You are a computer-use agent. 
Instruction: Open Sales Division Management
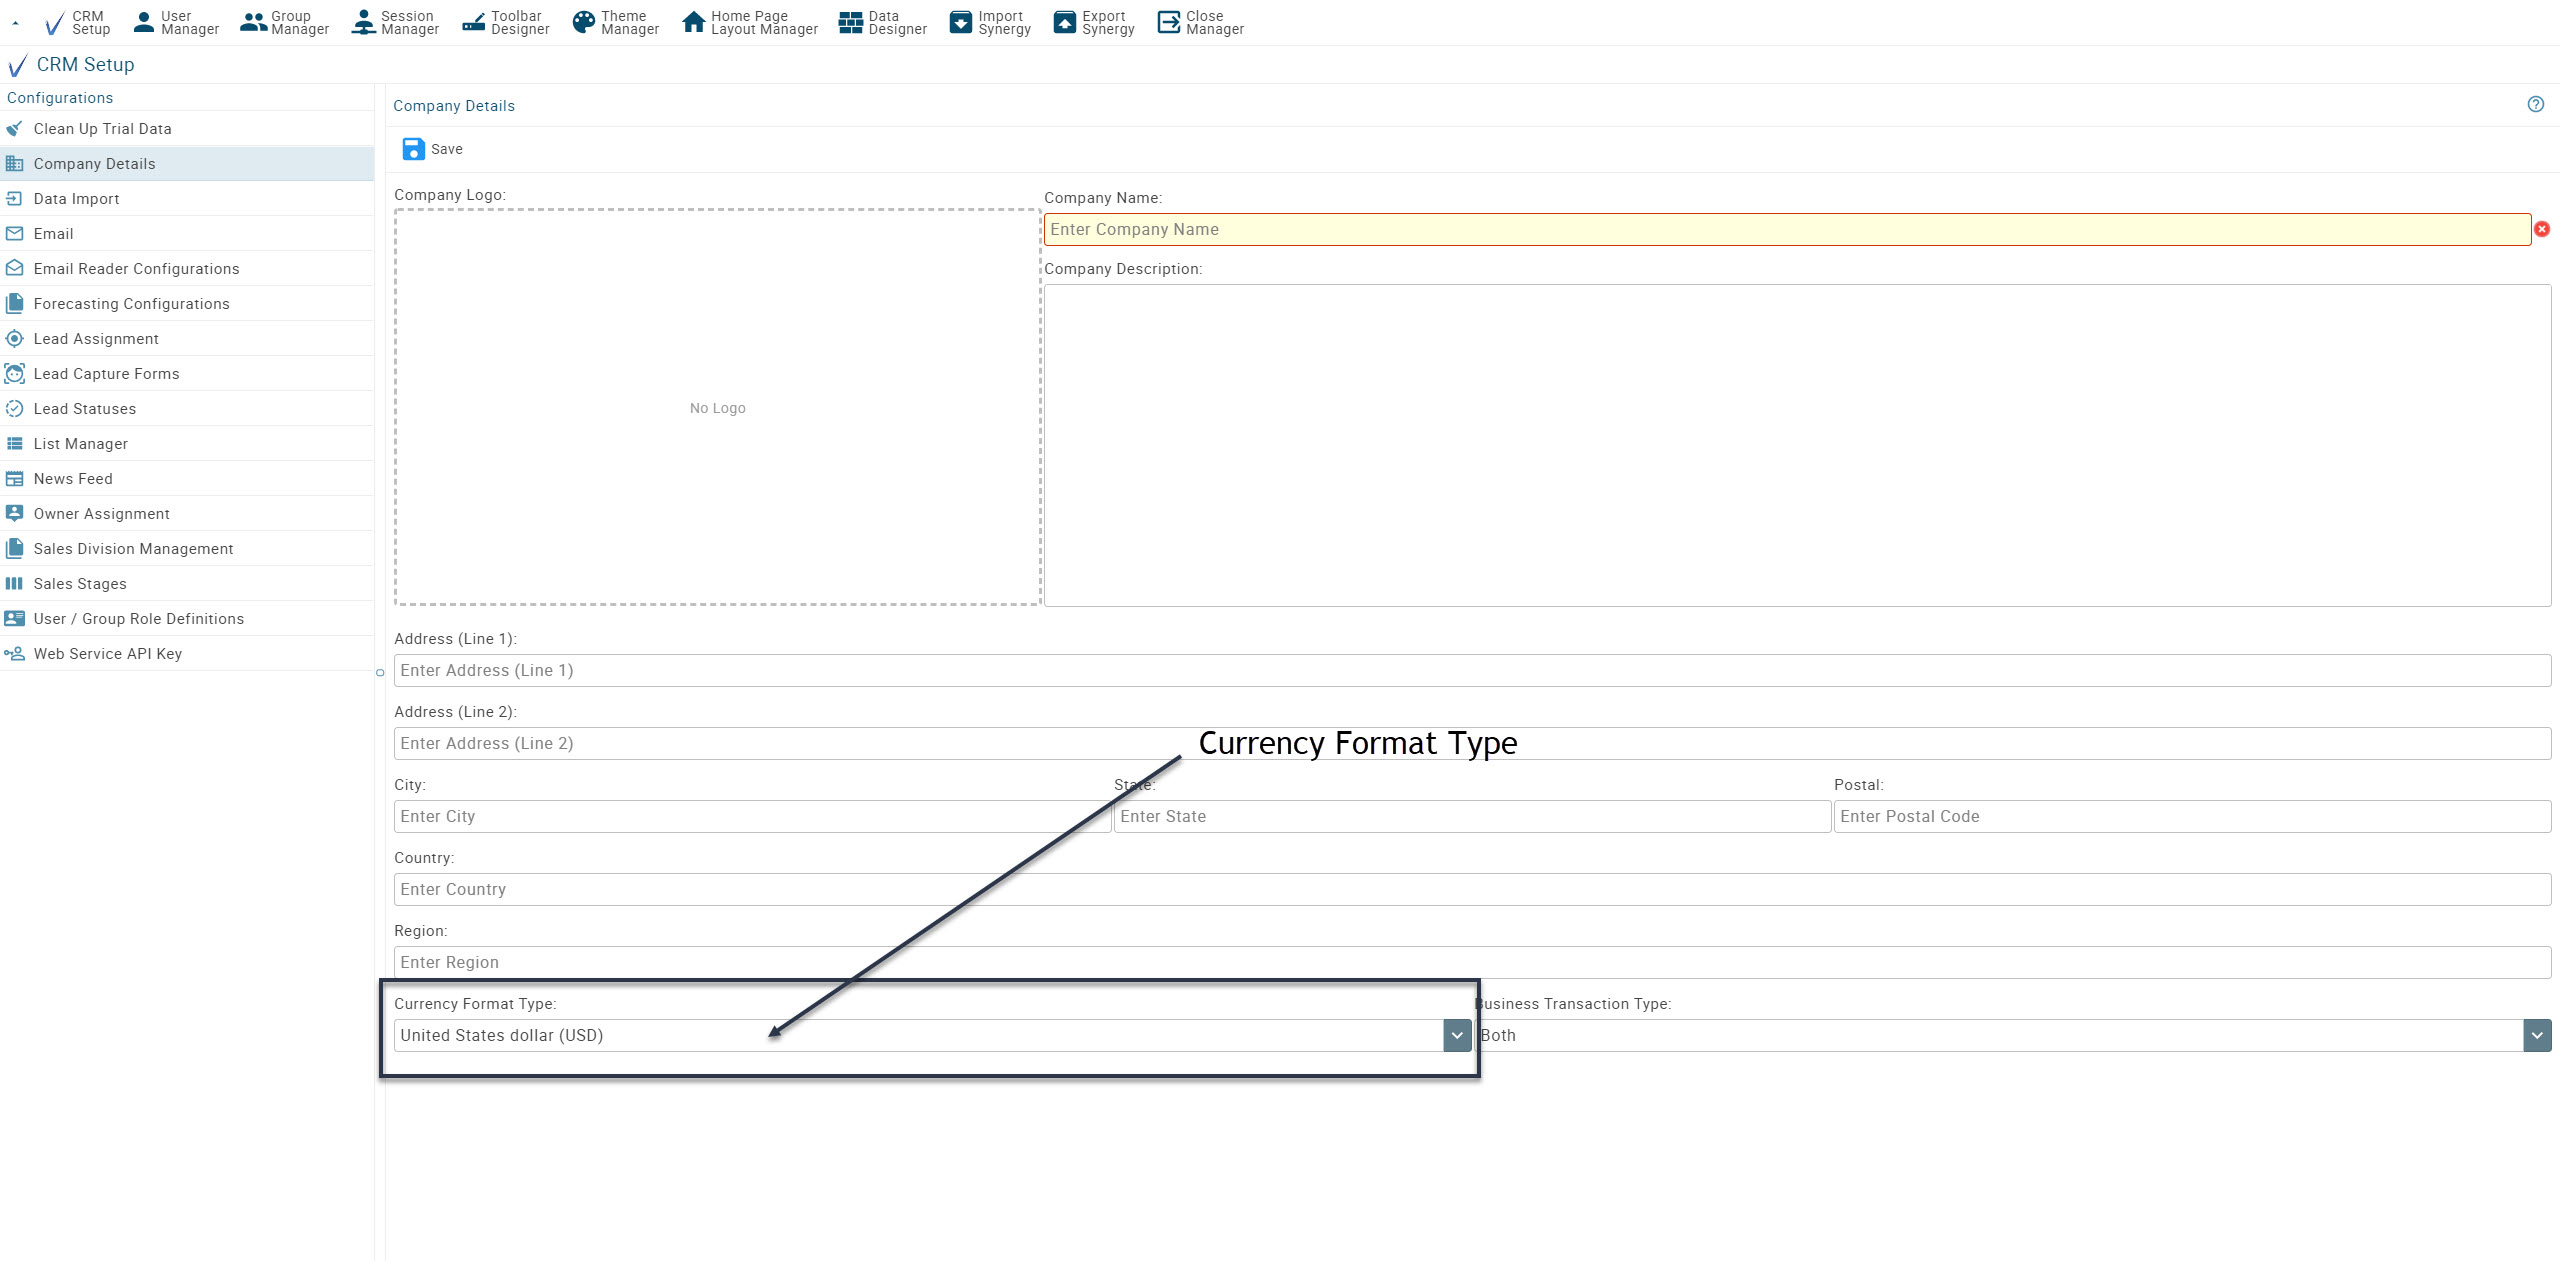(x=187, y=548)
